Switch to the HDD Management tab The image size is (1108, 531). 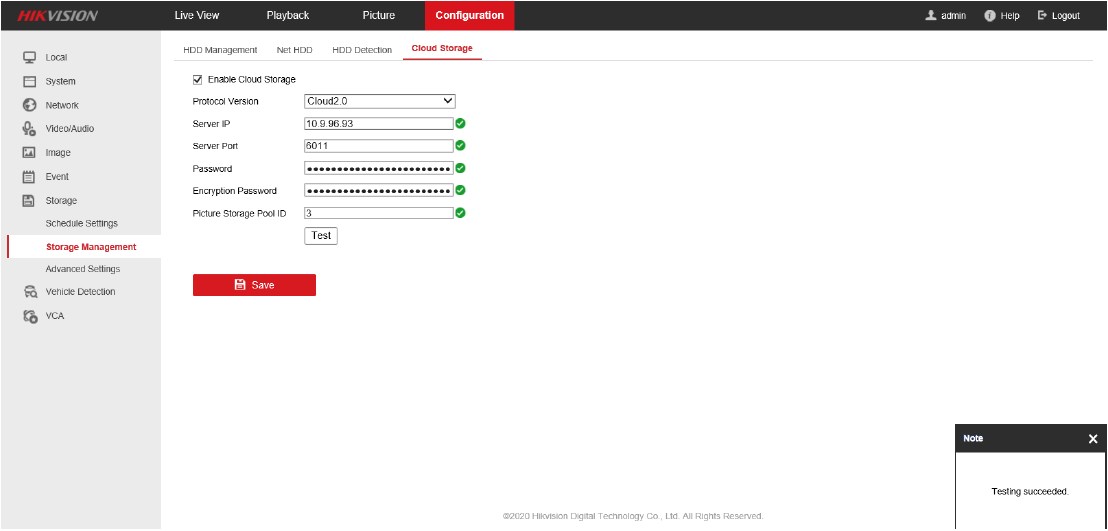[x=220, y=50]
